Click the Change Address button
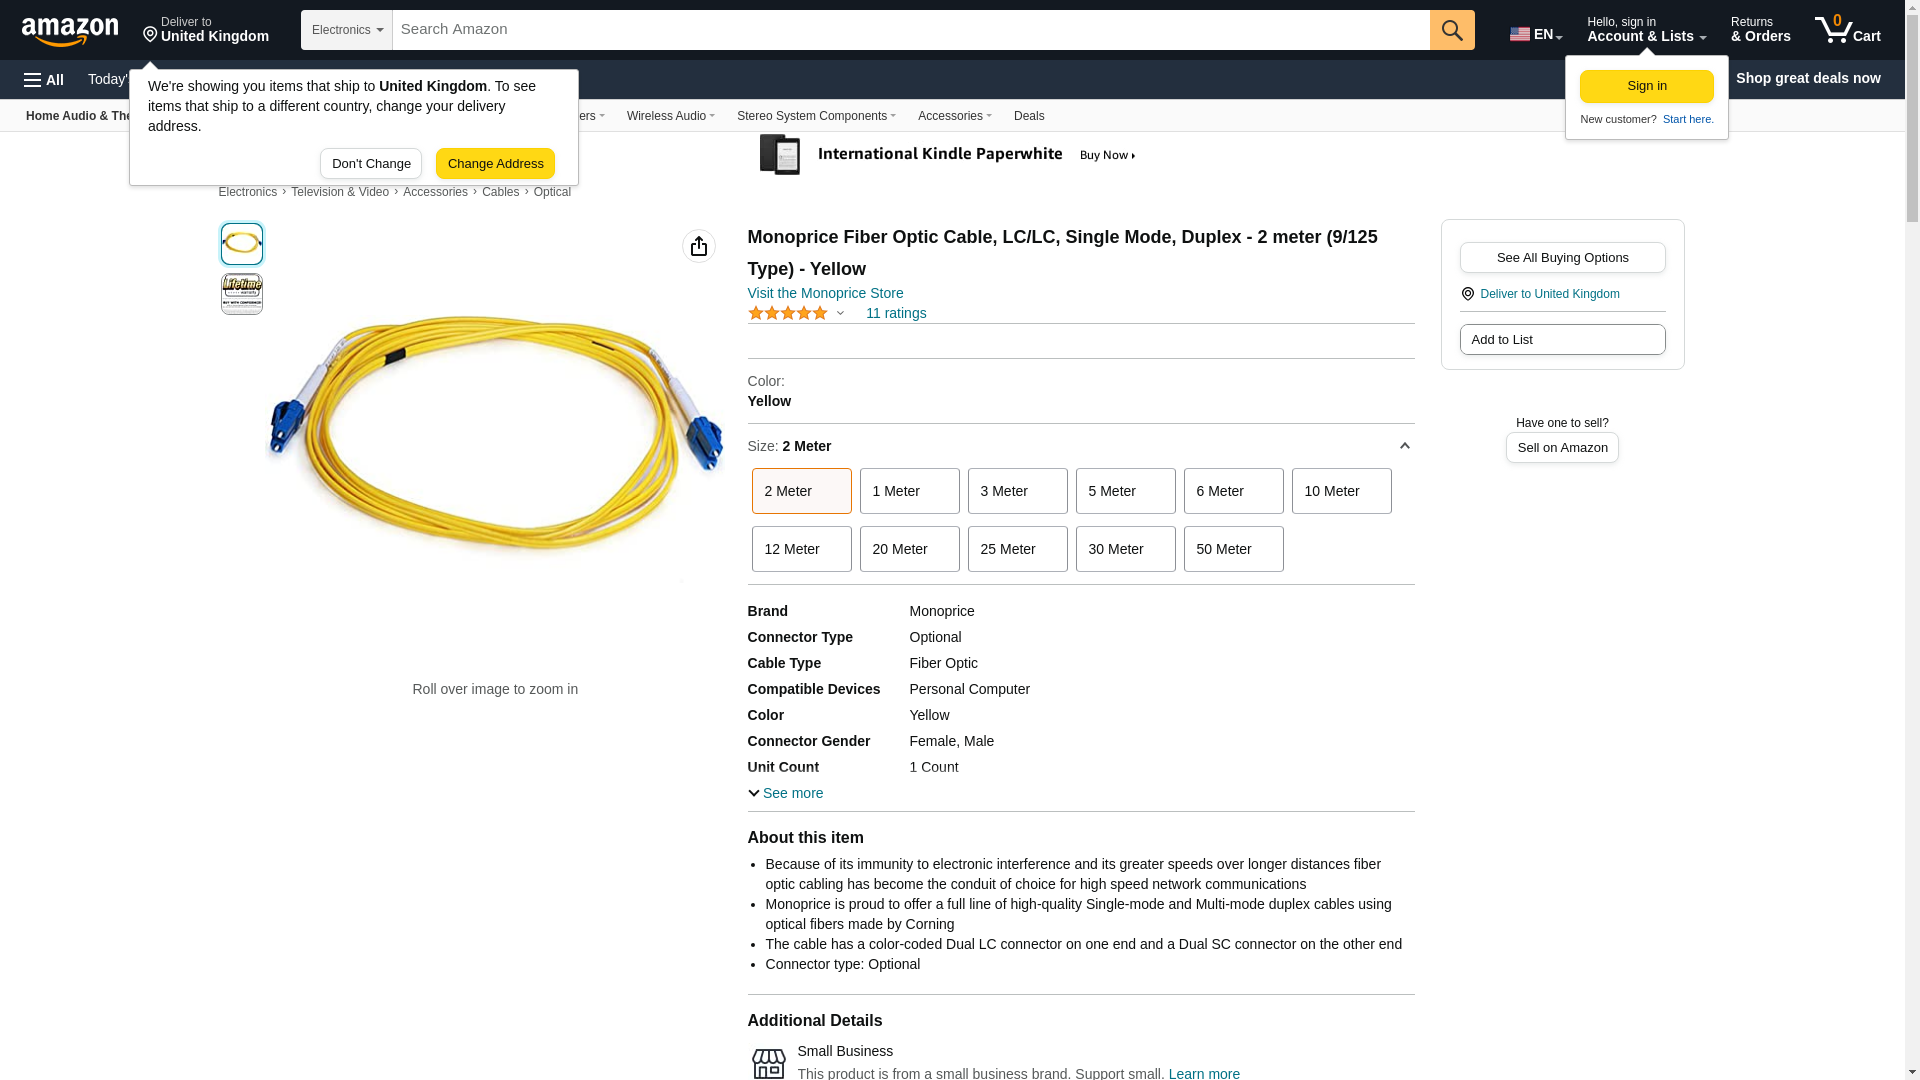This screenshot has height=1080, width=1920. pyautogui.click(x=495, y=164)
